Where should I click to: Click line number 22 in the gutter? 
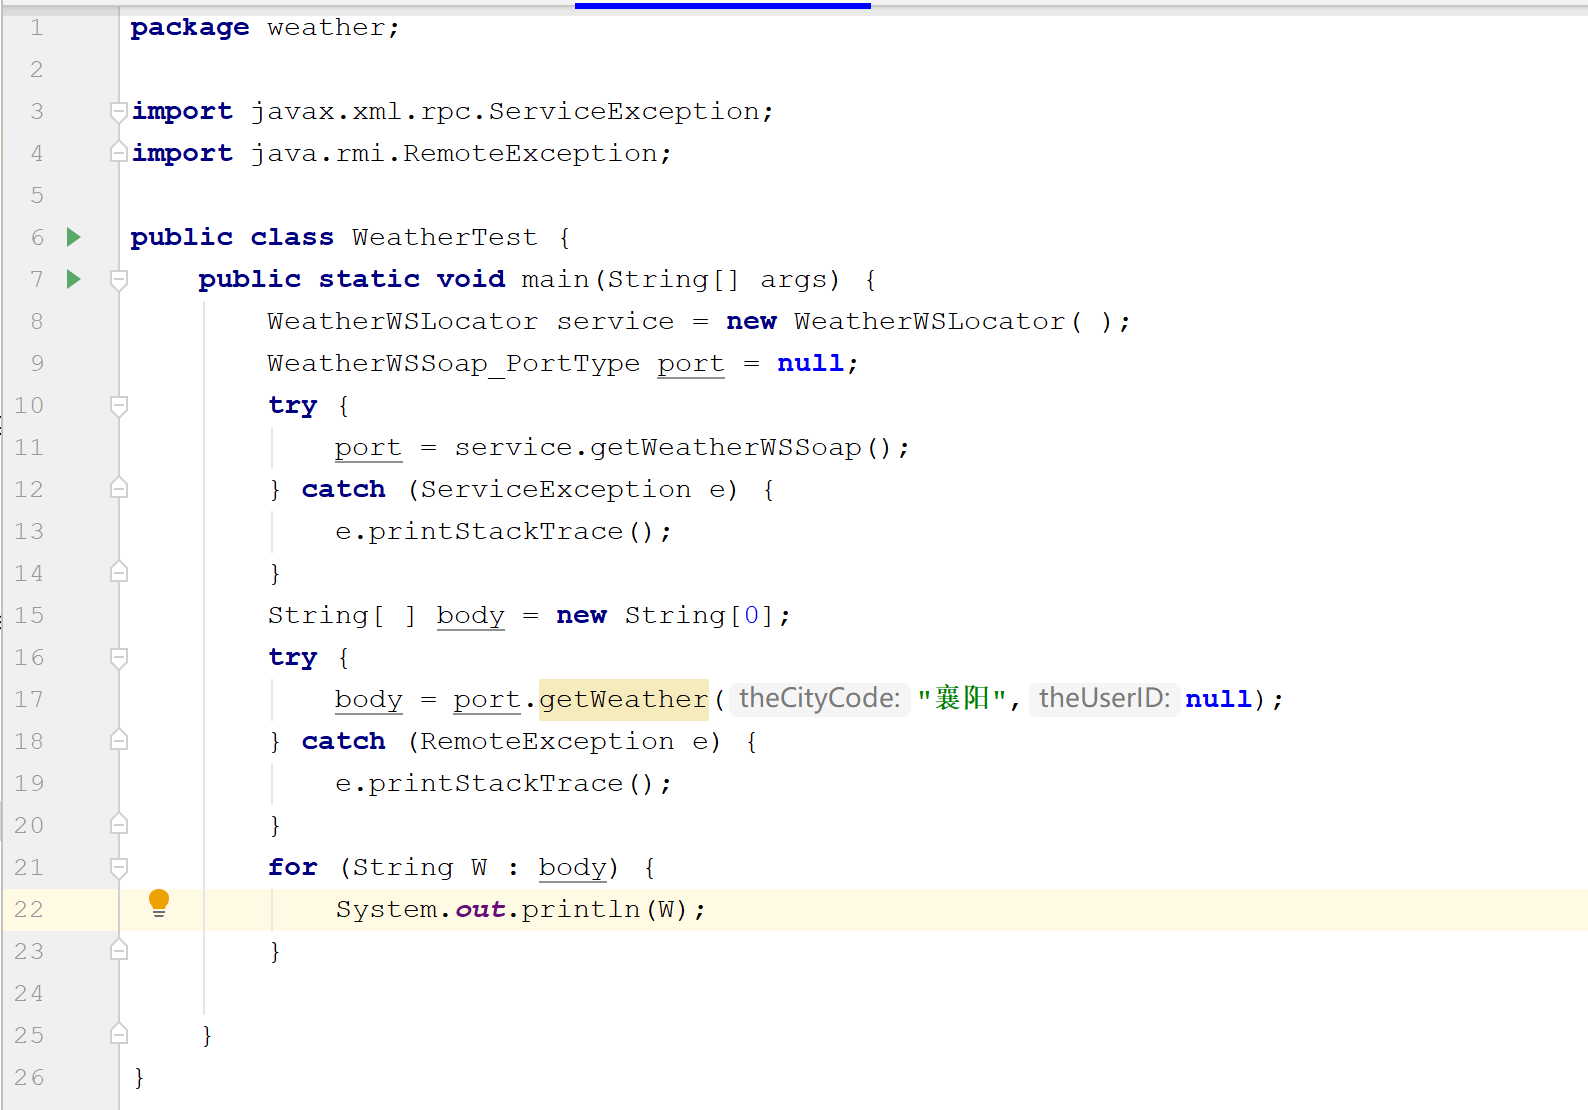(29, 909)
